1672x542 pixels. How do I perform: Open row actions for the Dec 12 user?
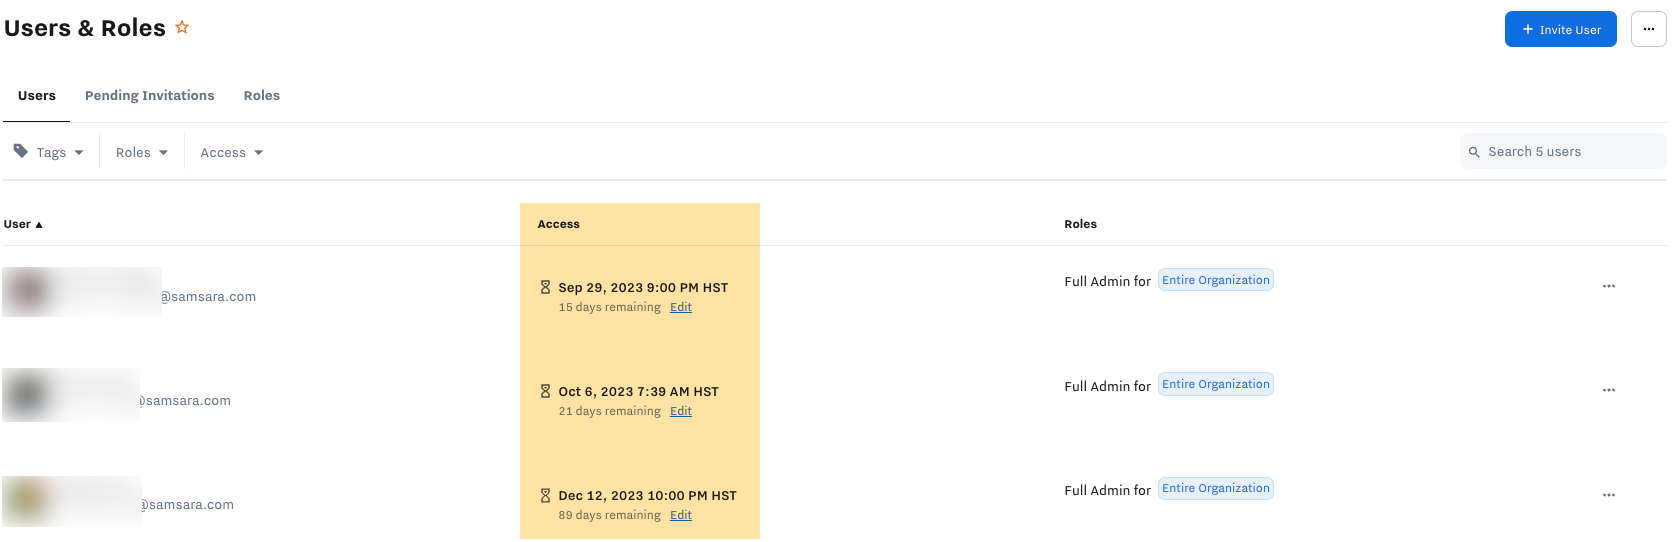[x=1608, y=495]
